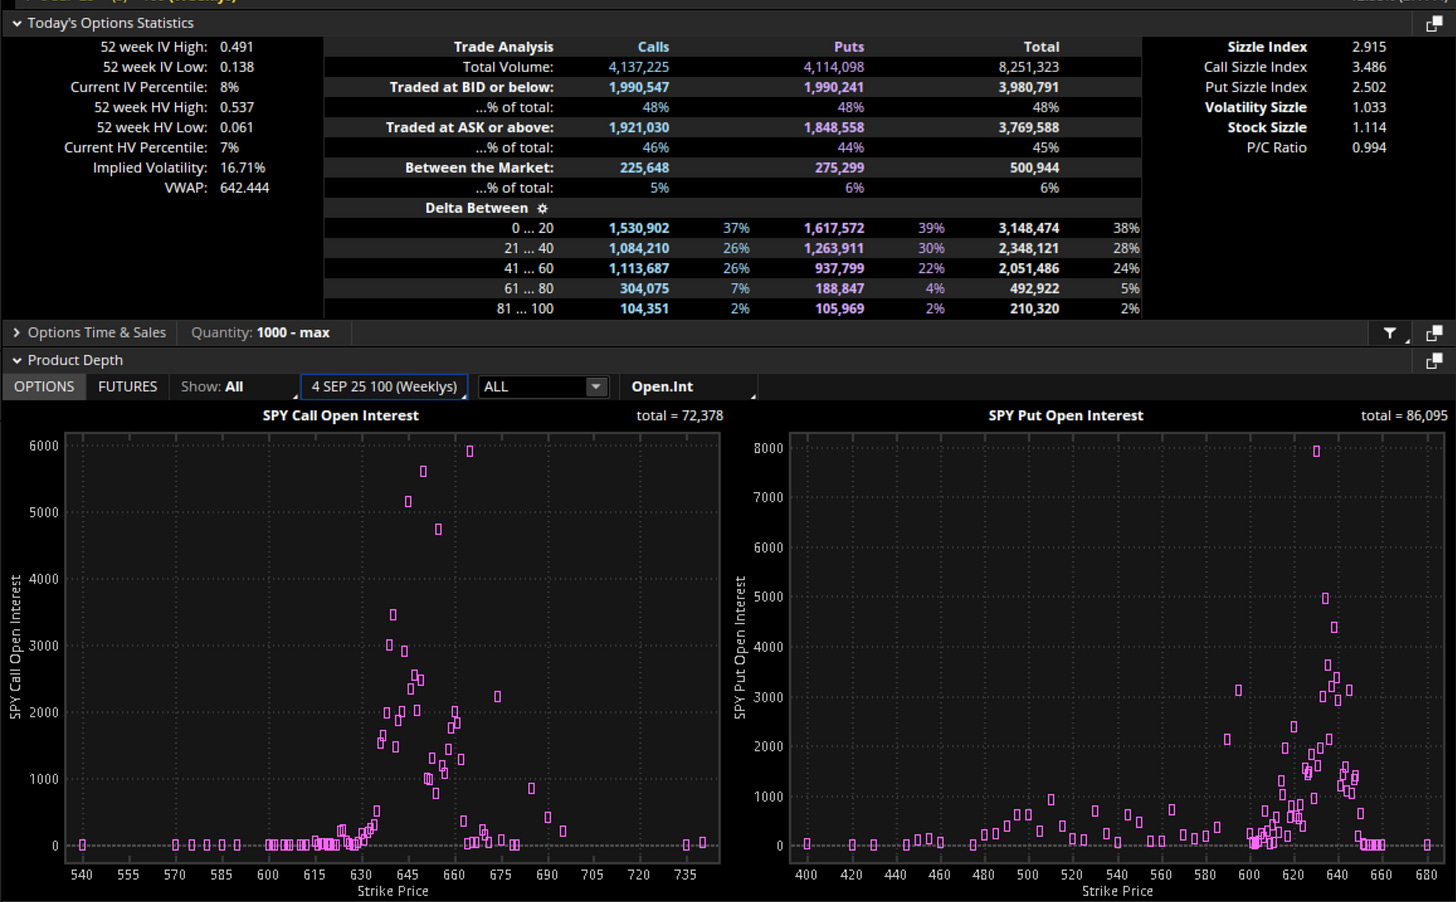The image size is (1456, 902).
Task: Click the Calls column header
Action: (x=653, y=47)
